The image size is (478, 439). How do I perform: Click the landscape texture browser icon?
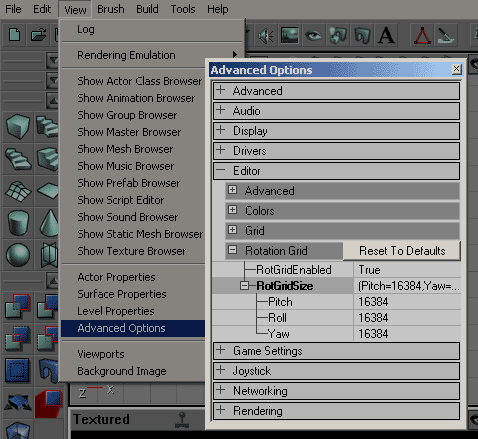click(289, 35)
